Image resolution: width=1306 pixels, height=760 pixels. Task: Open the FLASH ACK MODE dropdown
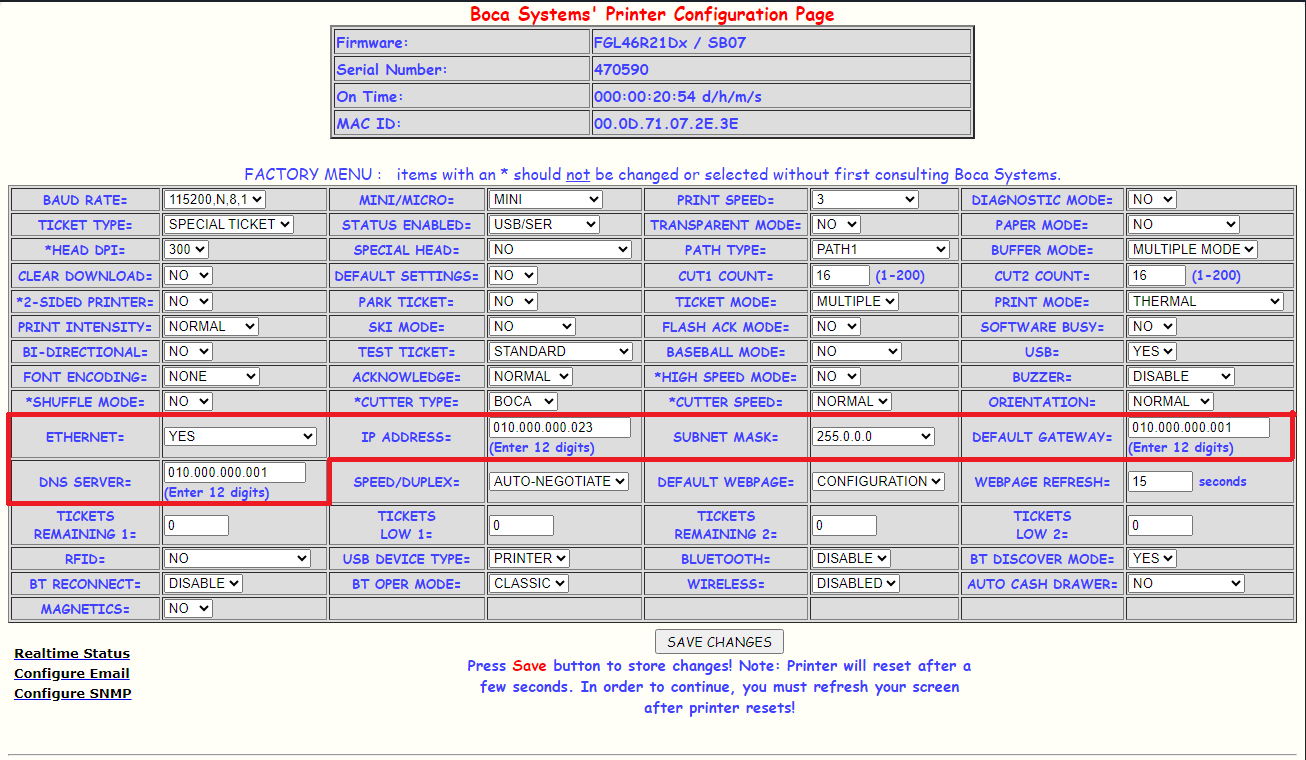835,326
